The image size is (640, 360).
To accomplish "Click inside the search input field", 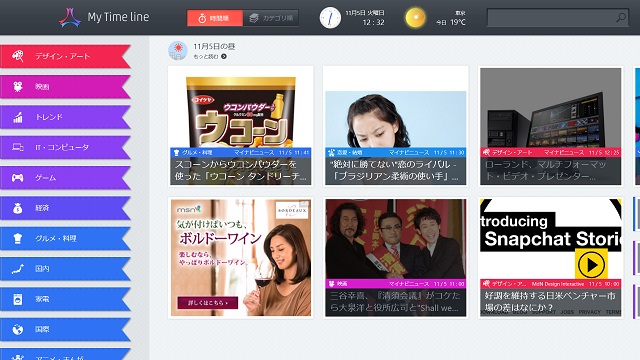I will tap(551, 18).
